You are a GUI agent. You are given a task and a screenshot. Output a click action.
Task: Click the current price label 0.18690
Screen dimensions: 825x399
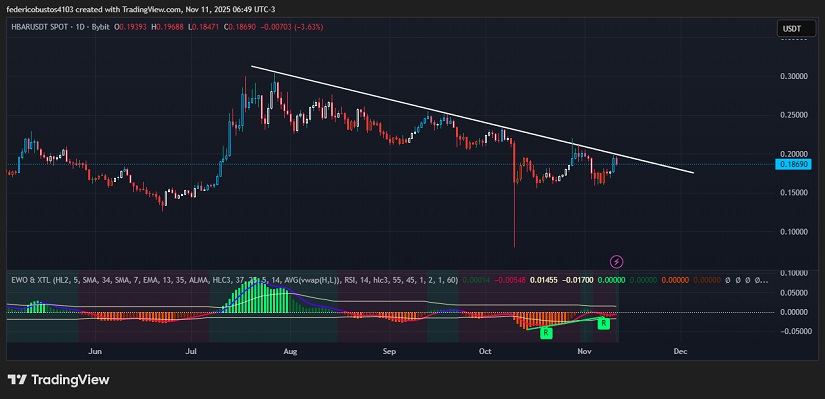[x=793, y=165]
